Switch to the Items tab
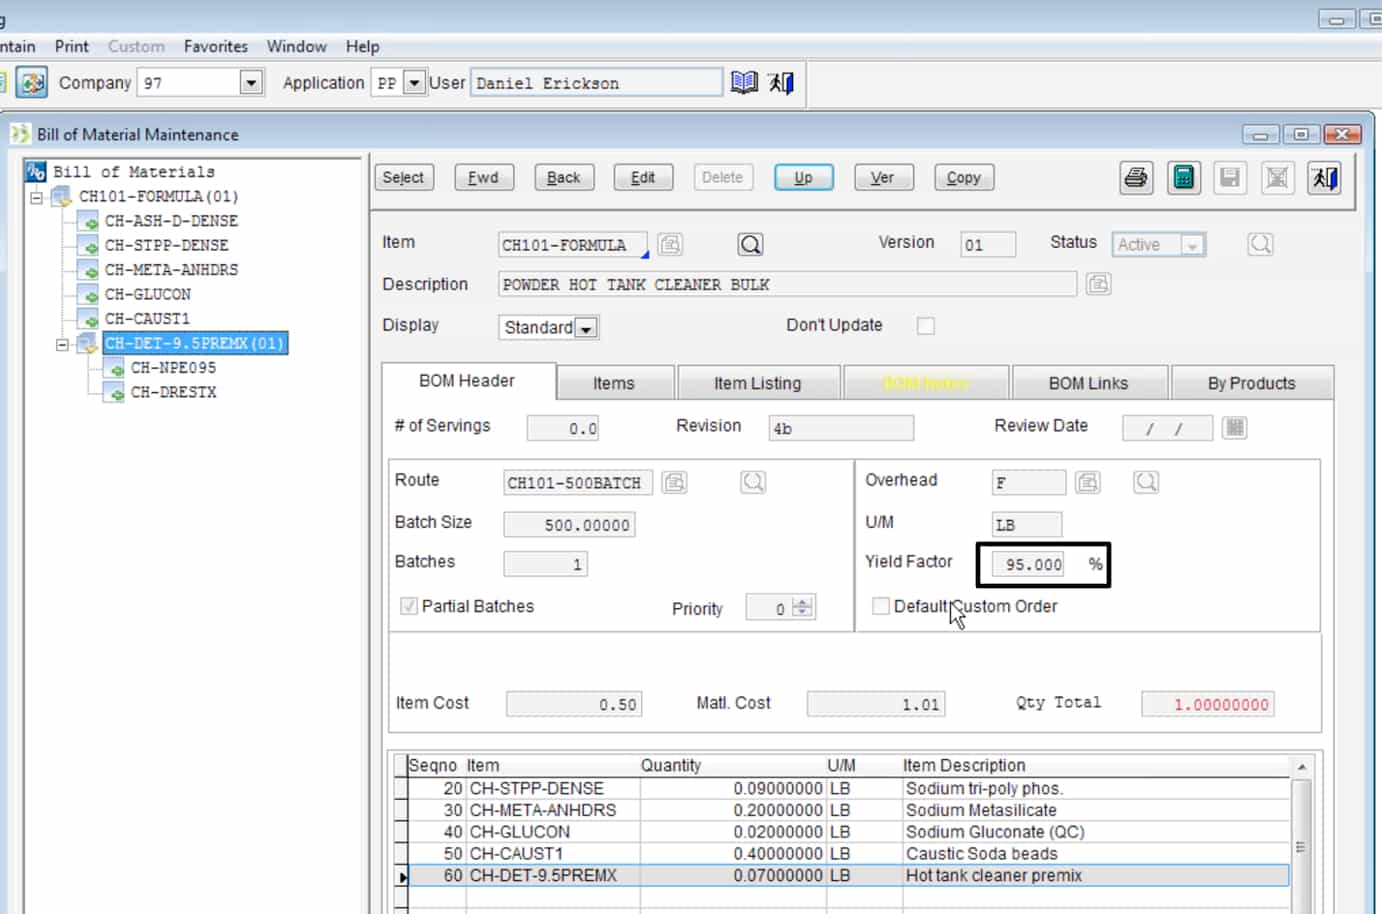Viewport: 1382px width, 914px height. 614,383
